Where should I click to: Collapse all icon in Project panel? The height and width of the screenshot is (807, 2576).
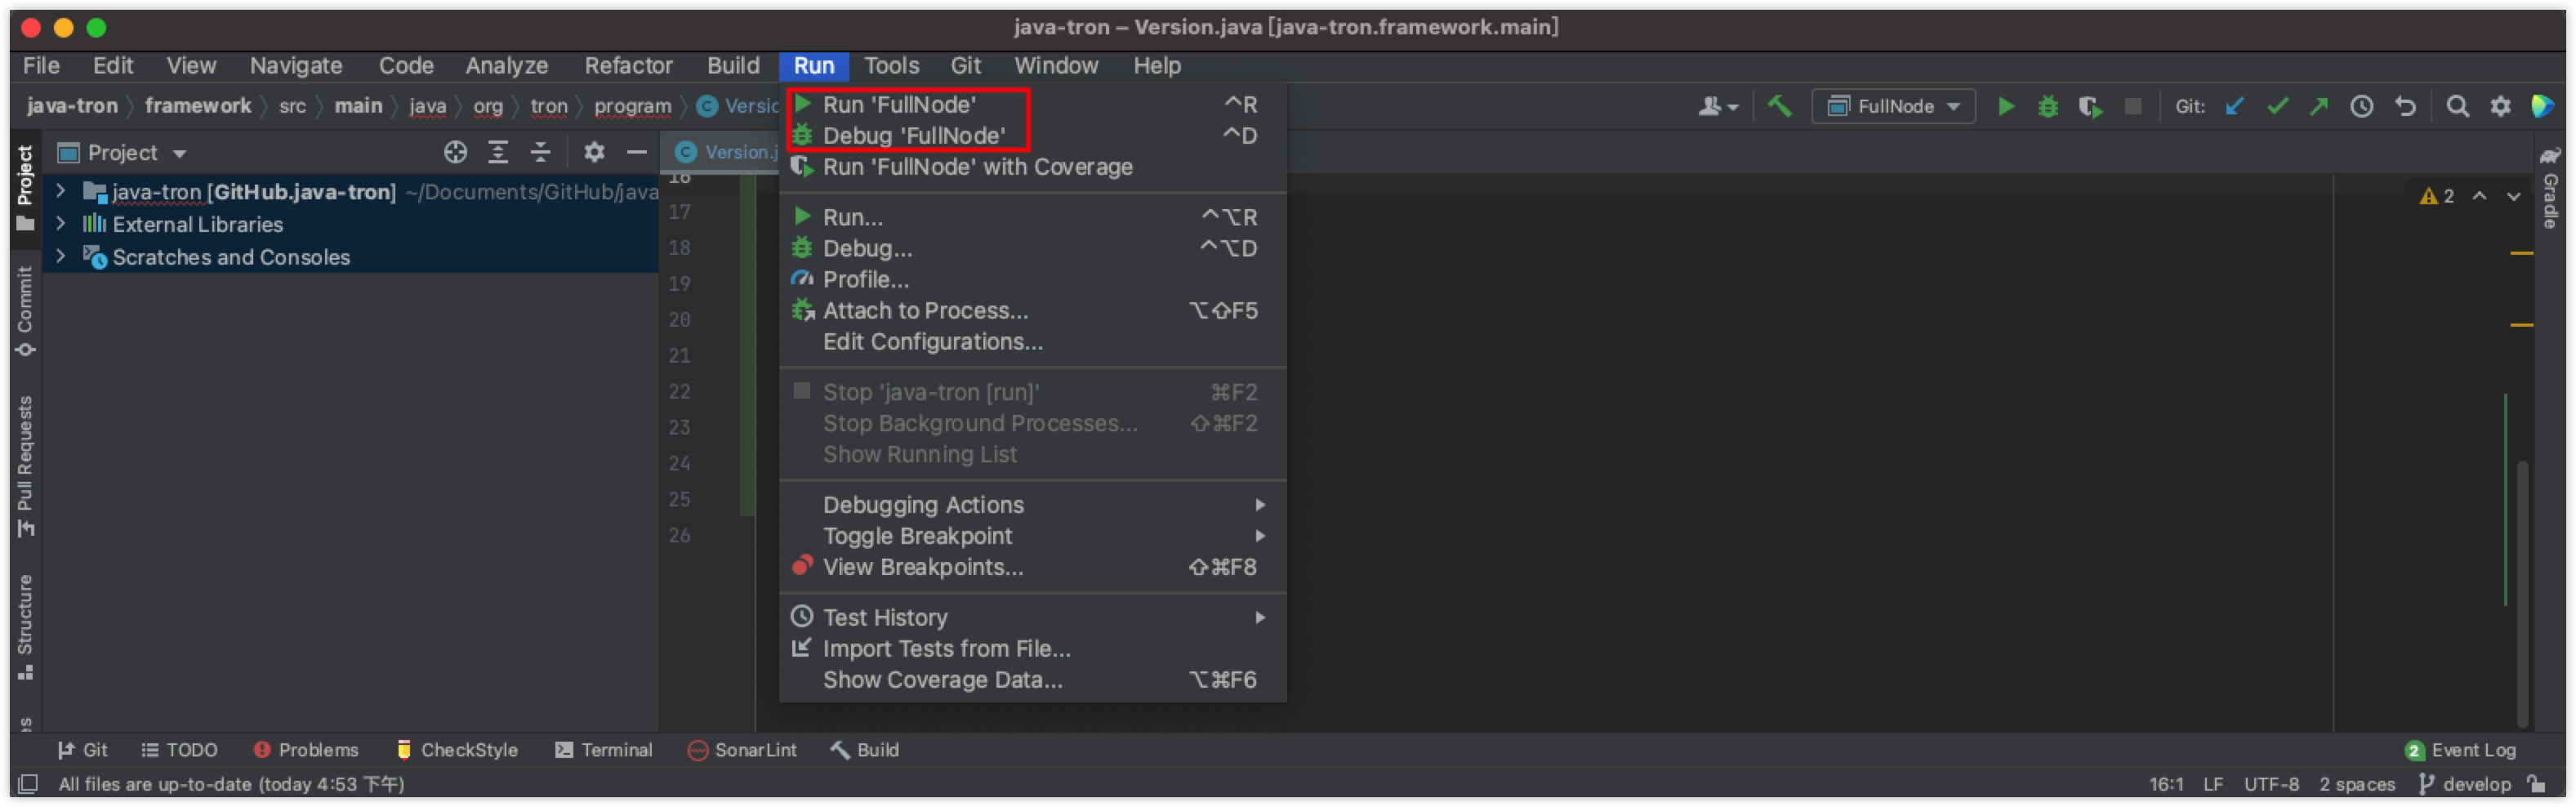point(540,152)
